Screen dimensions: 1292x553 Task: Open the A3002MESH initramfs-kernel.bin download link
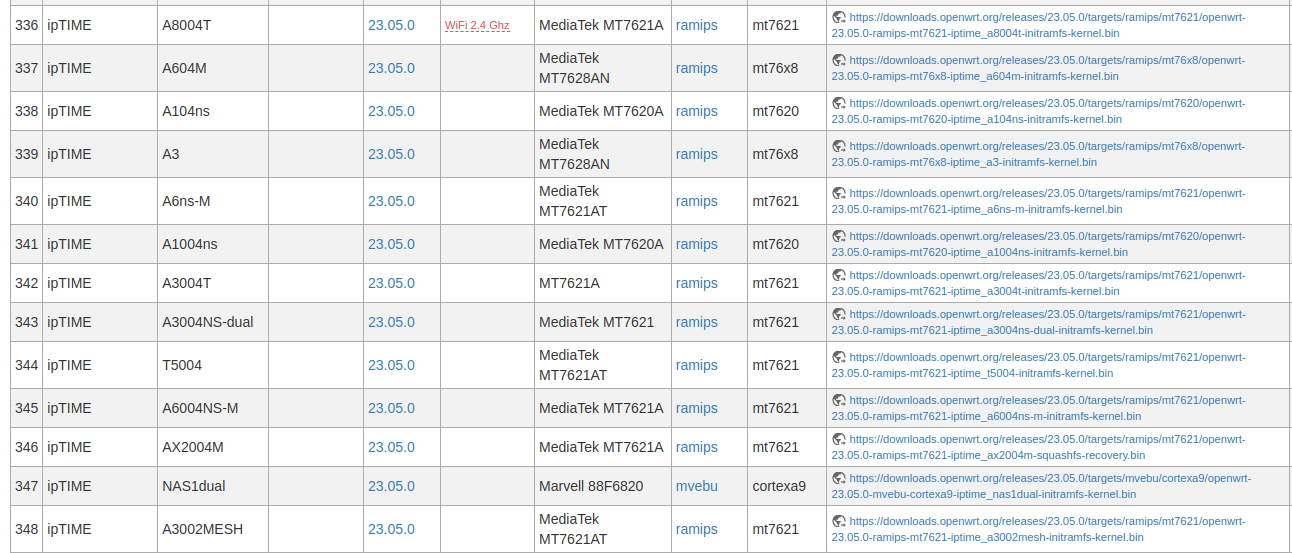(1039, 529)
